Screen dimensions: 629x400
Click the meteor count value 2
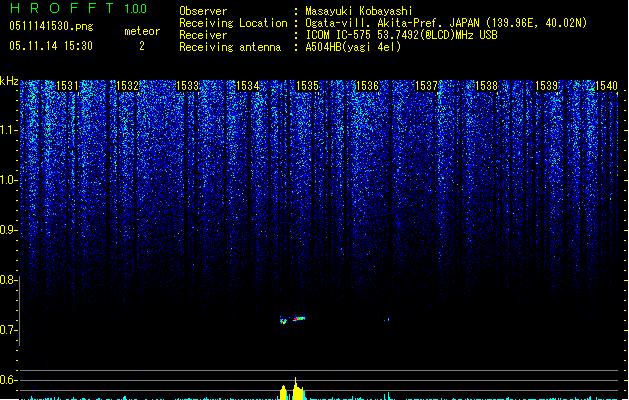(142, 46)
